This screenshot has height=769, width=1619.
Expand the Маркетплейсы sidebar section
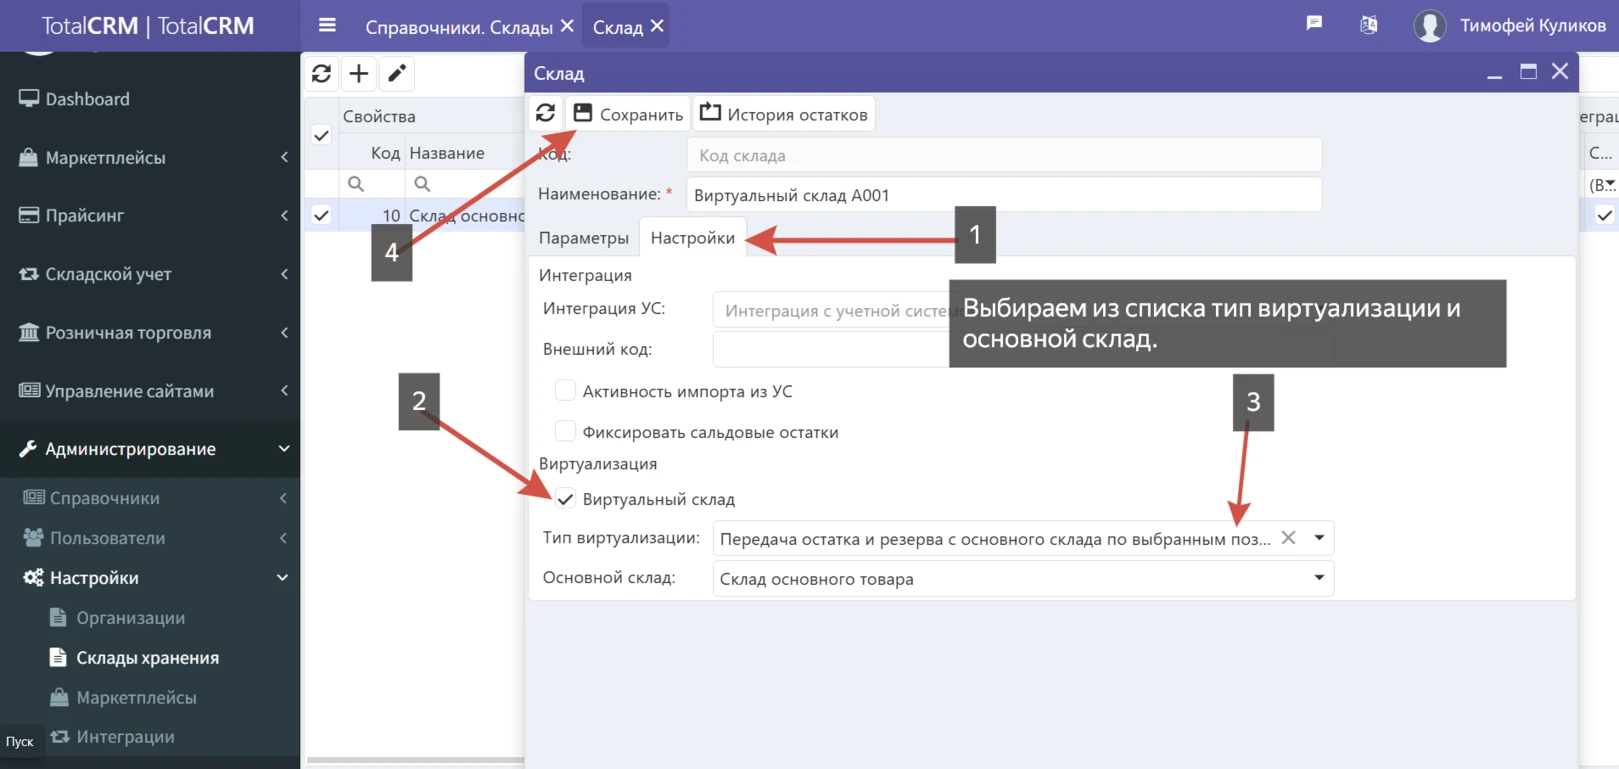pos(150,157)
